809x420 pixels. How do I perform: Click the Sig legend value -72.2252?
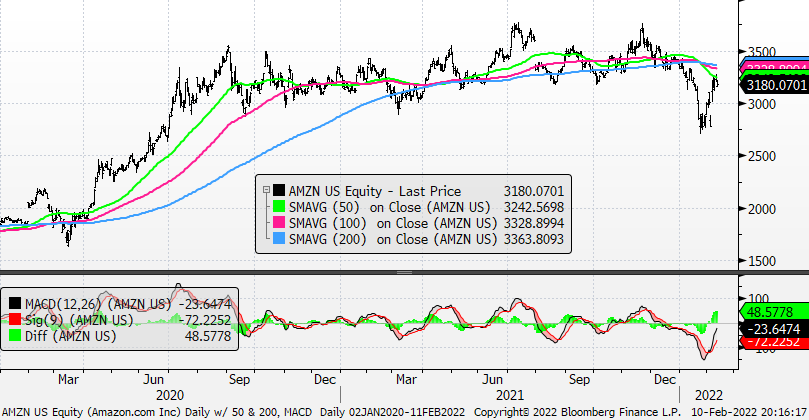[204, 320]
